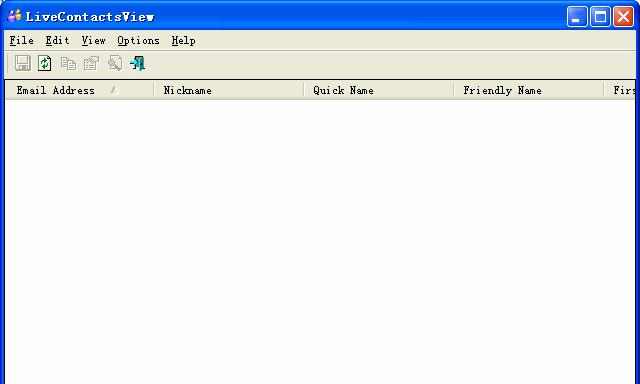The height and width of the screenshot is (384, 640).
Task: Click the Copy Selected Items toolbar icon
Action: [68, 63]
